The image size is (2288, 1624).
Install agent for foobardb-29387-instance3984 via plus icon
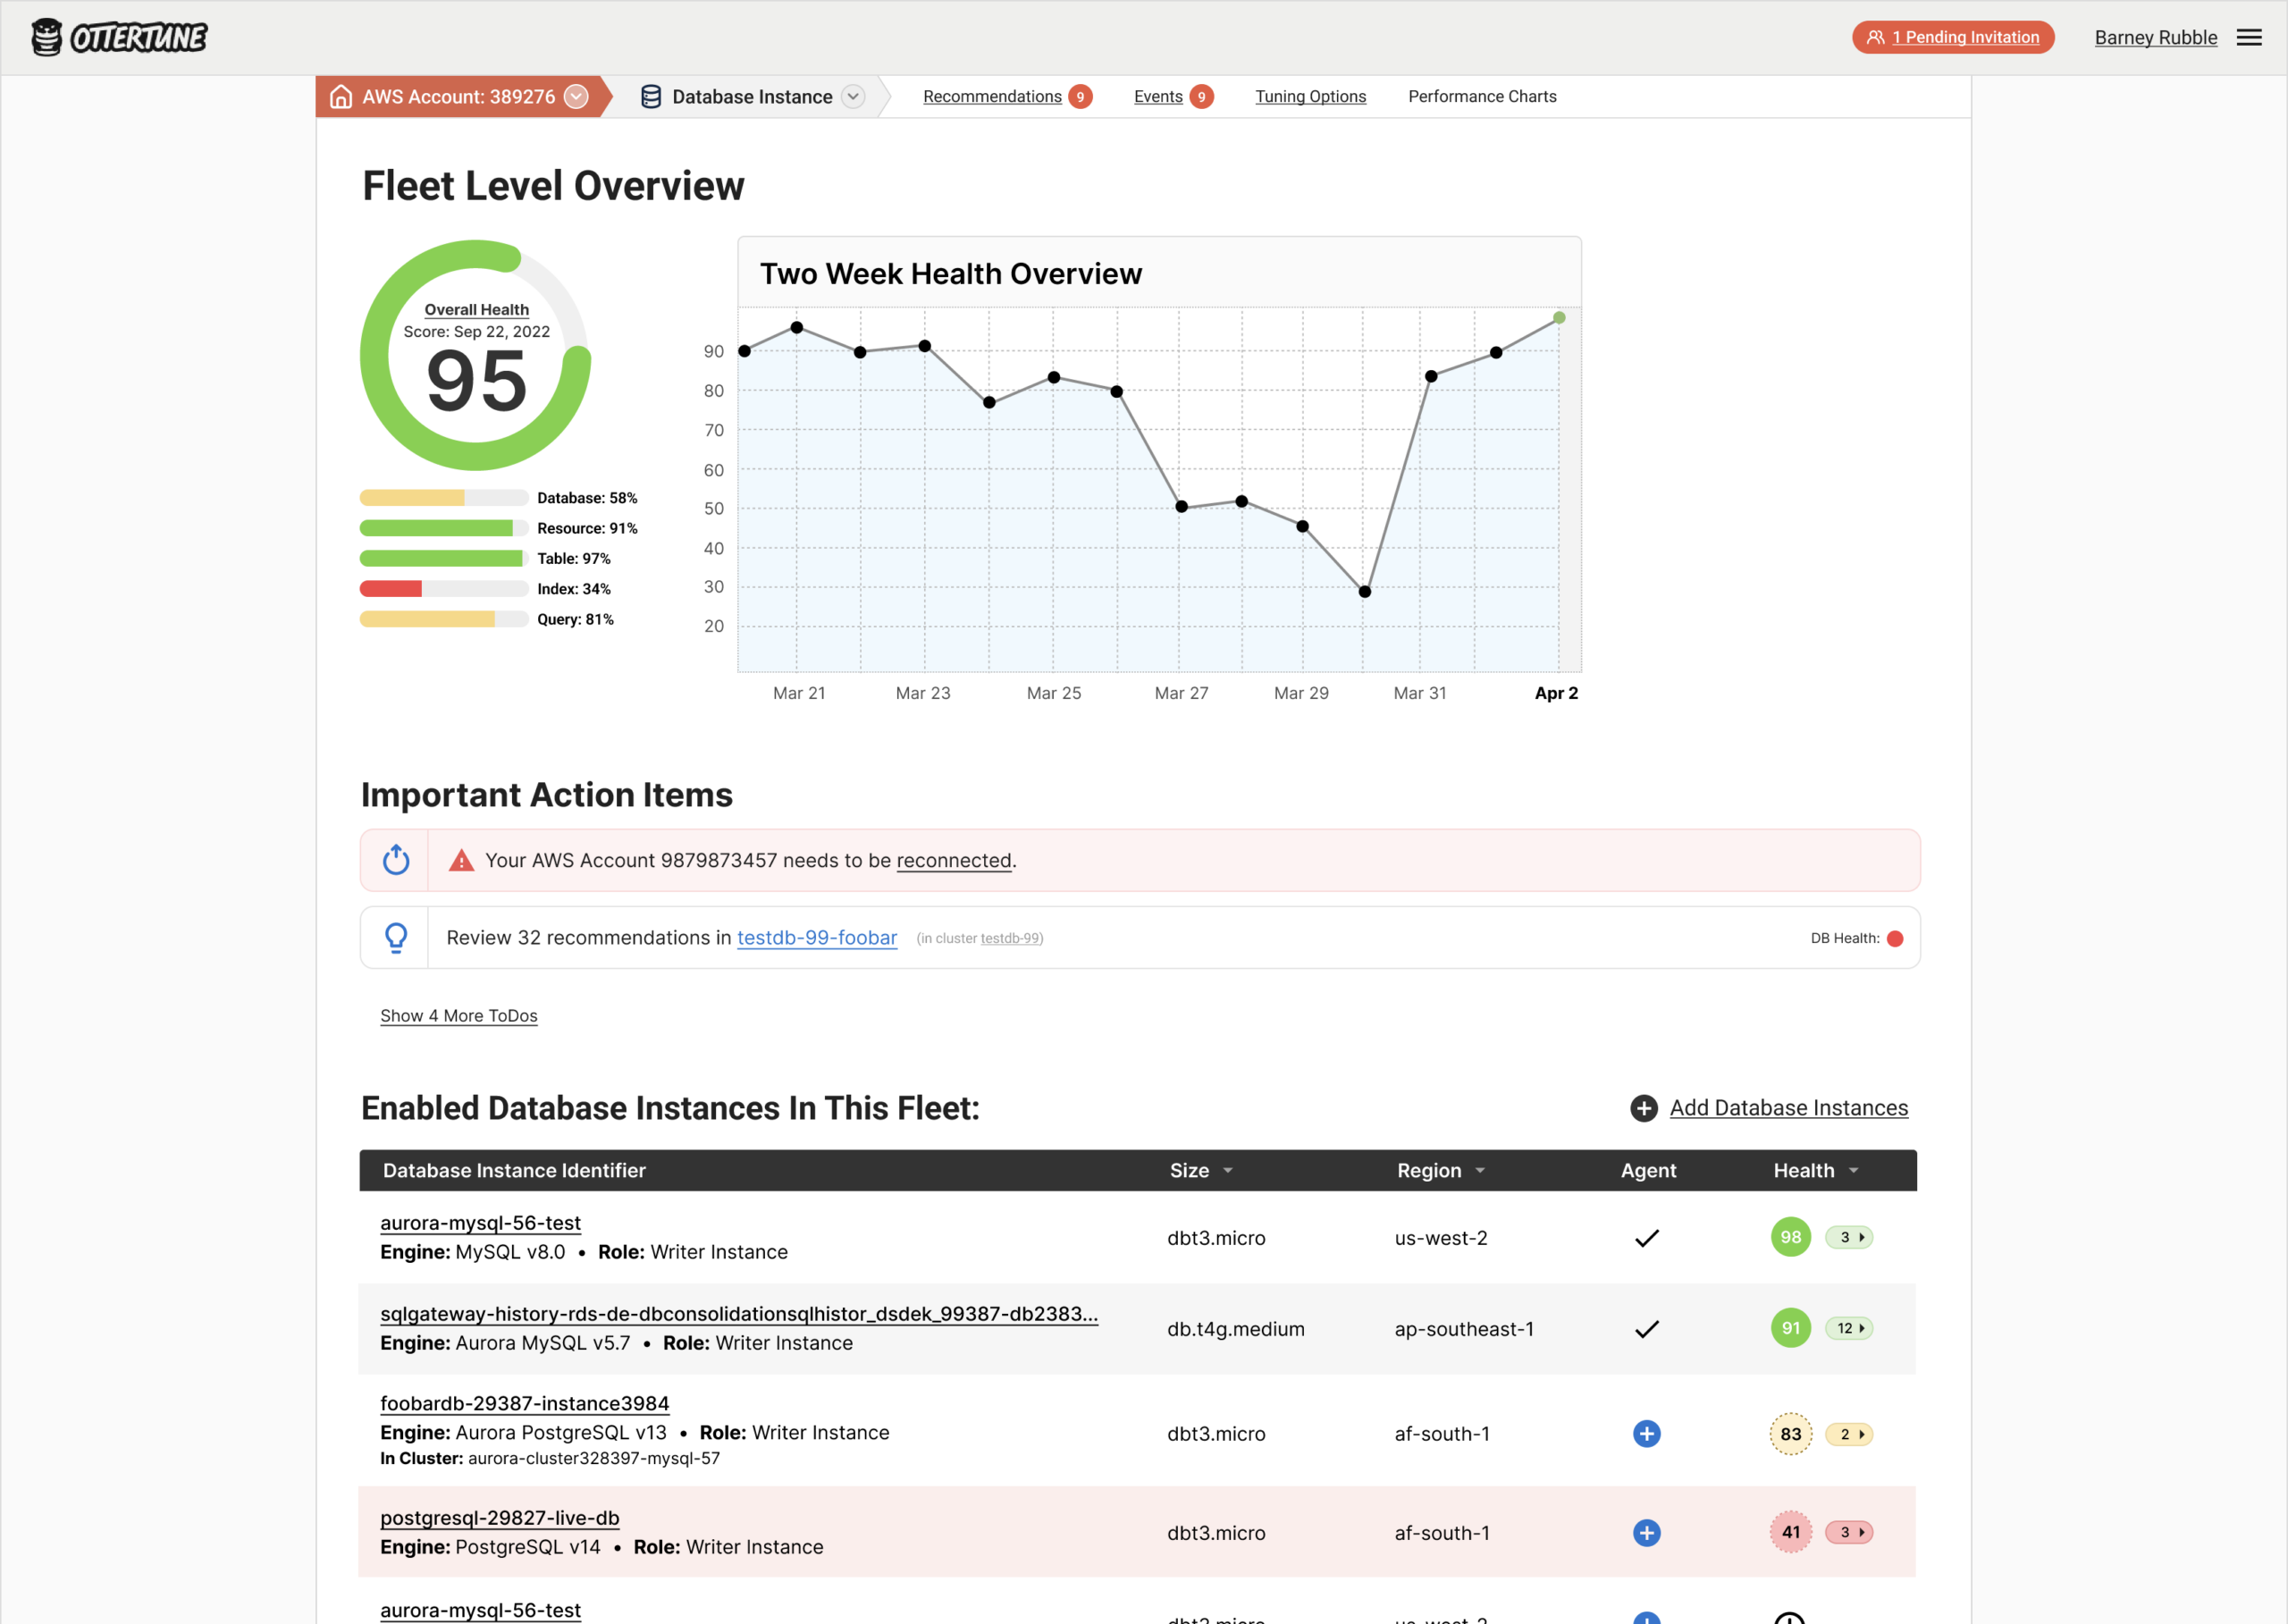pyautogui.click(x=1646, y=1433)
